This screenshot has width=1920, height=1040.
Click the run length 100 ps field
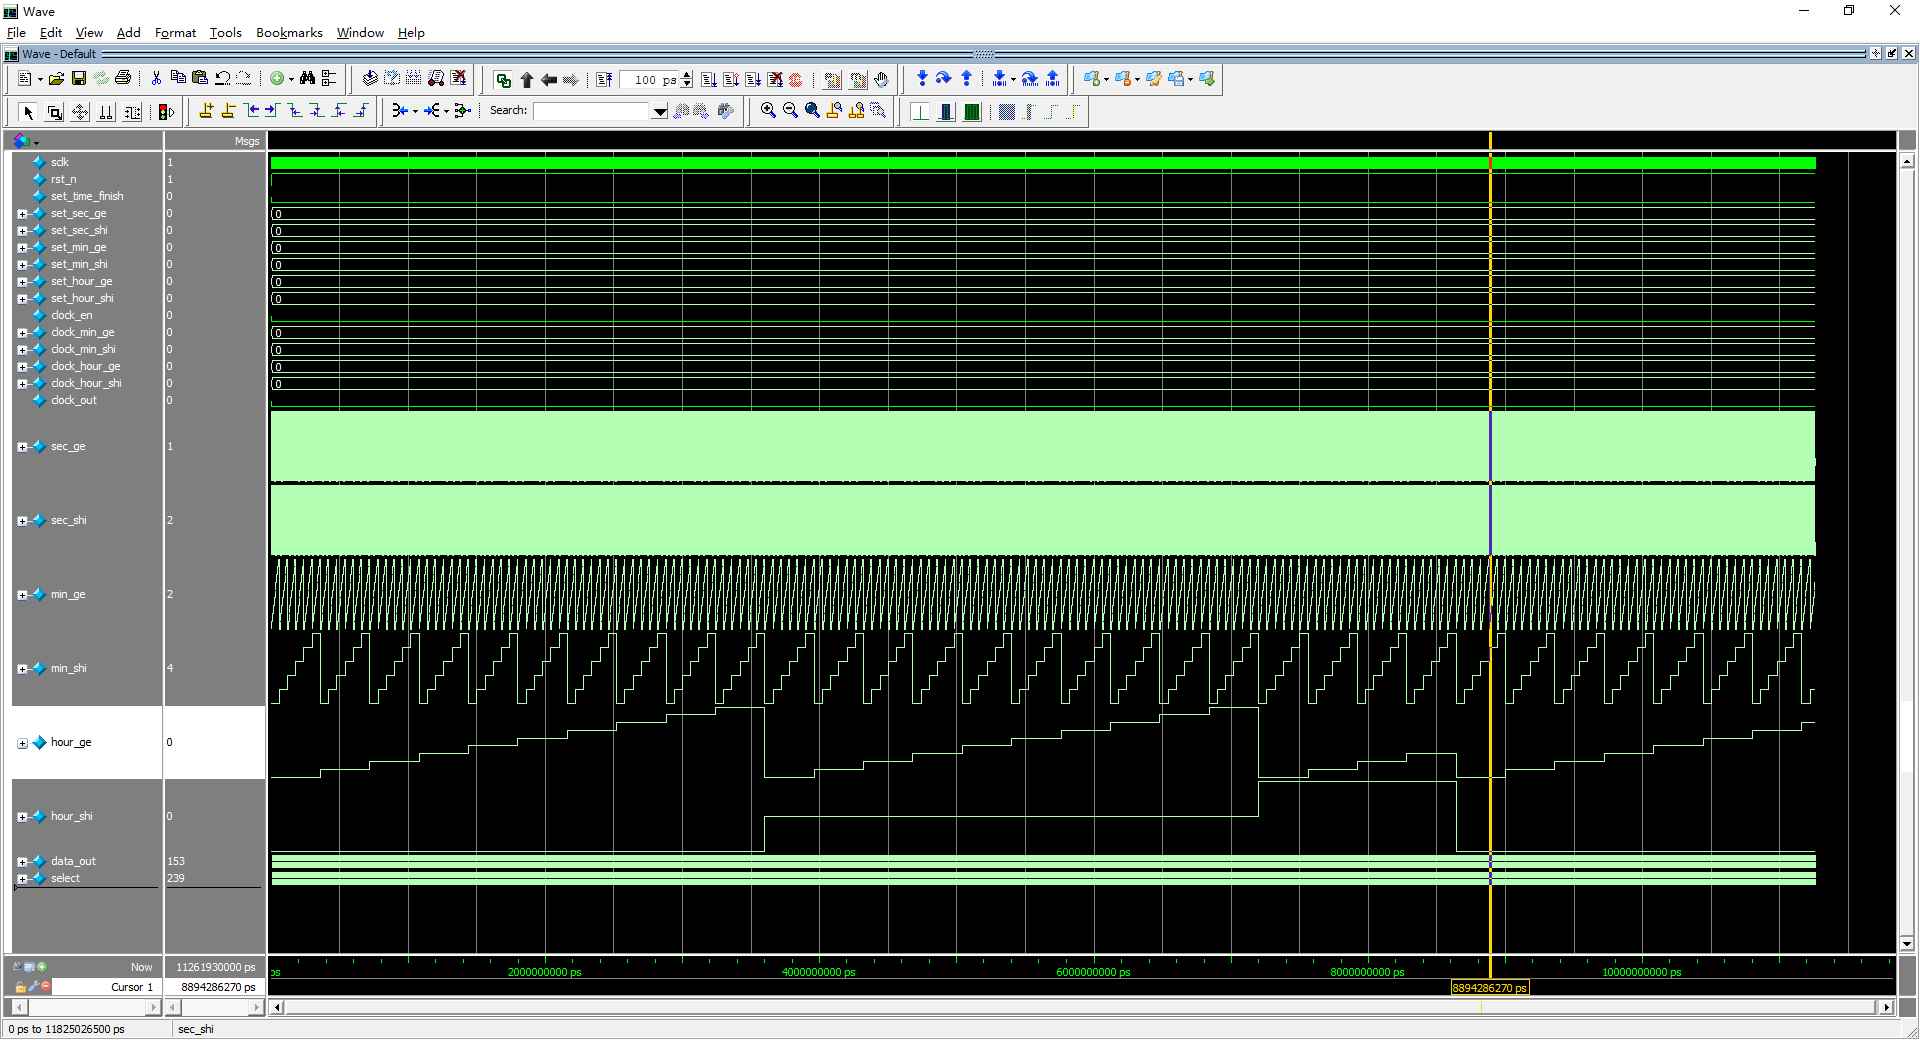650,80
